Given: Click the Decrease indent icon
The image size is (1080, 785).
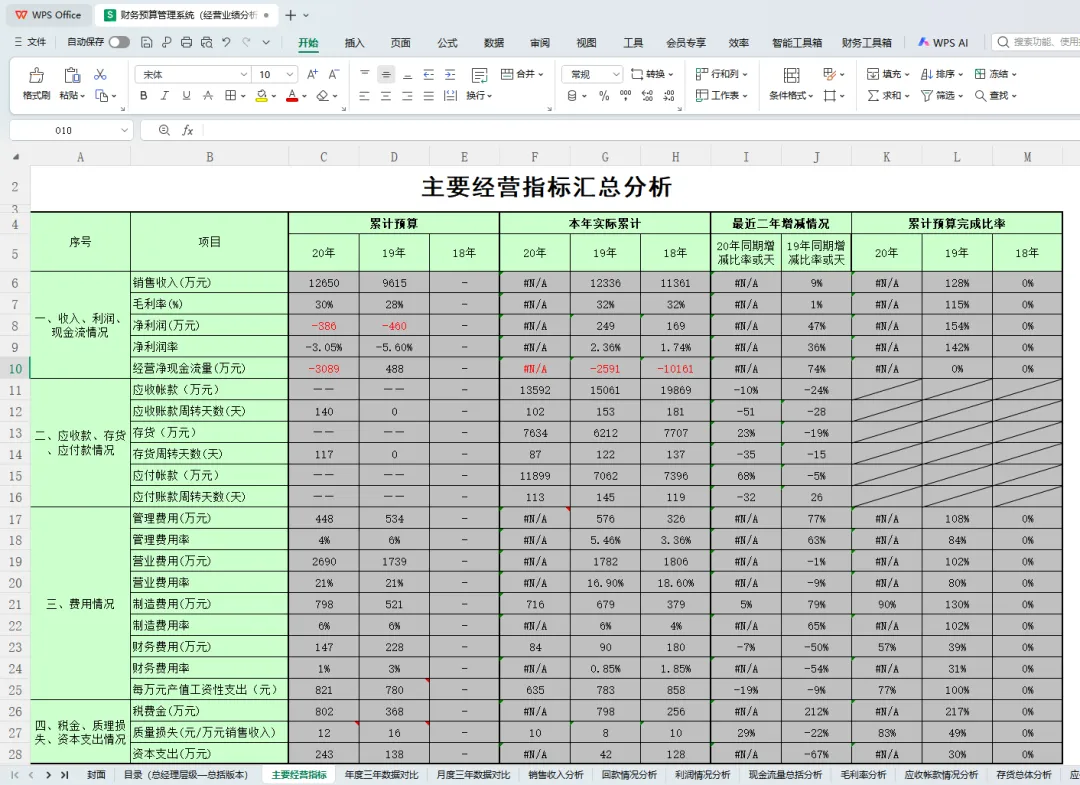Looking at the screenshot, I should tap(428, 74).
